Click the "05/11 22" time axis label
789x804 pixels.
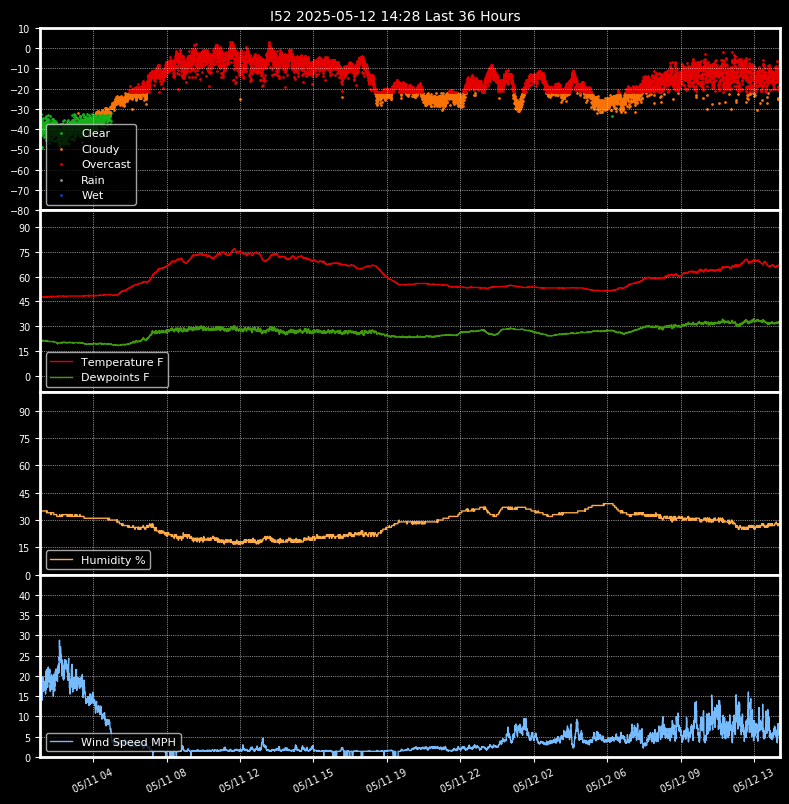tap(459, 780)
